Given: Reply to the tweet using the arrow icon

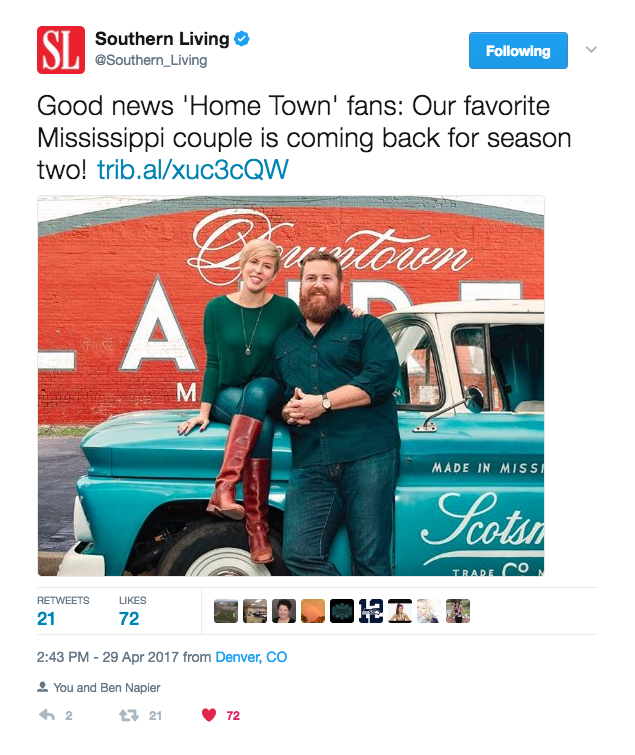Looking at the screenshot, I should click(x=47, y=715).
